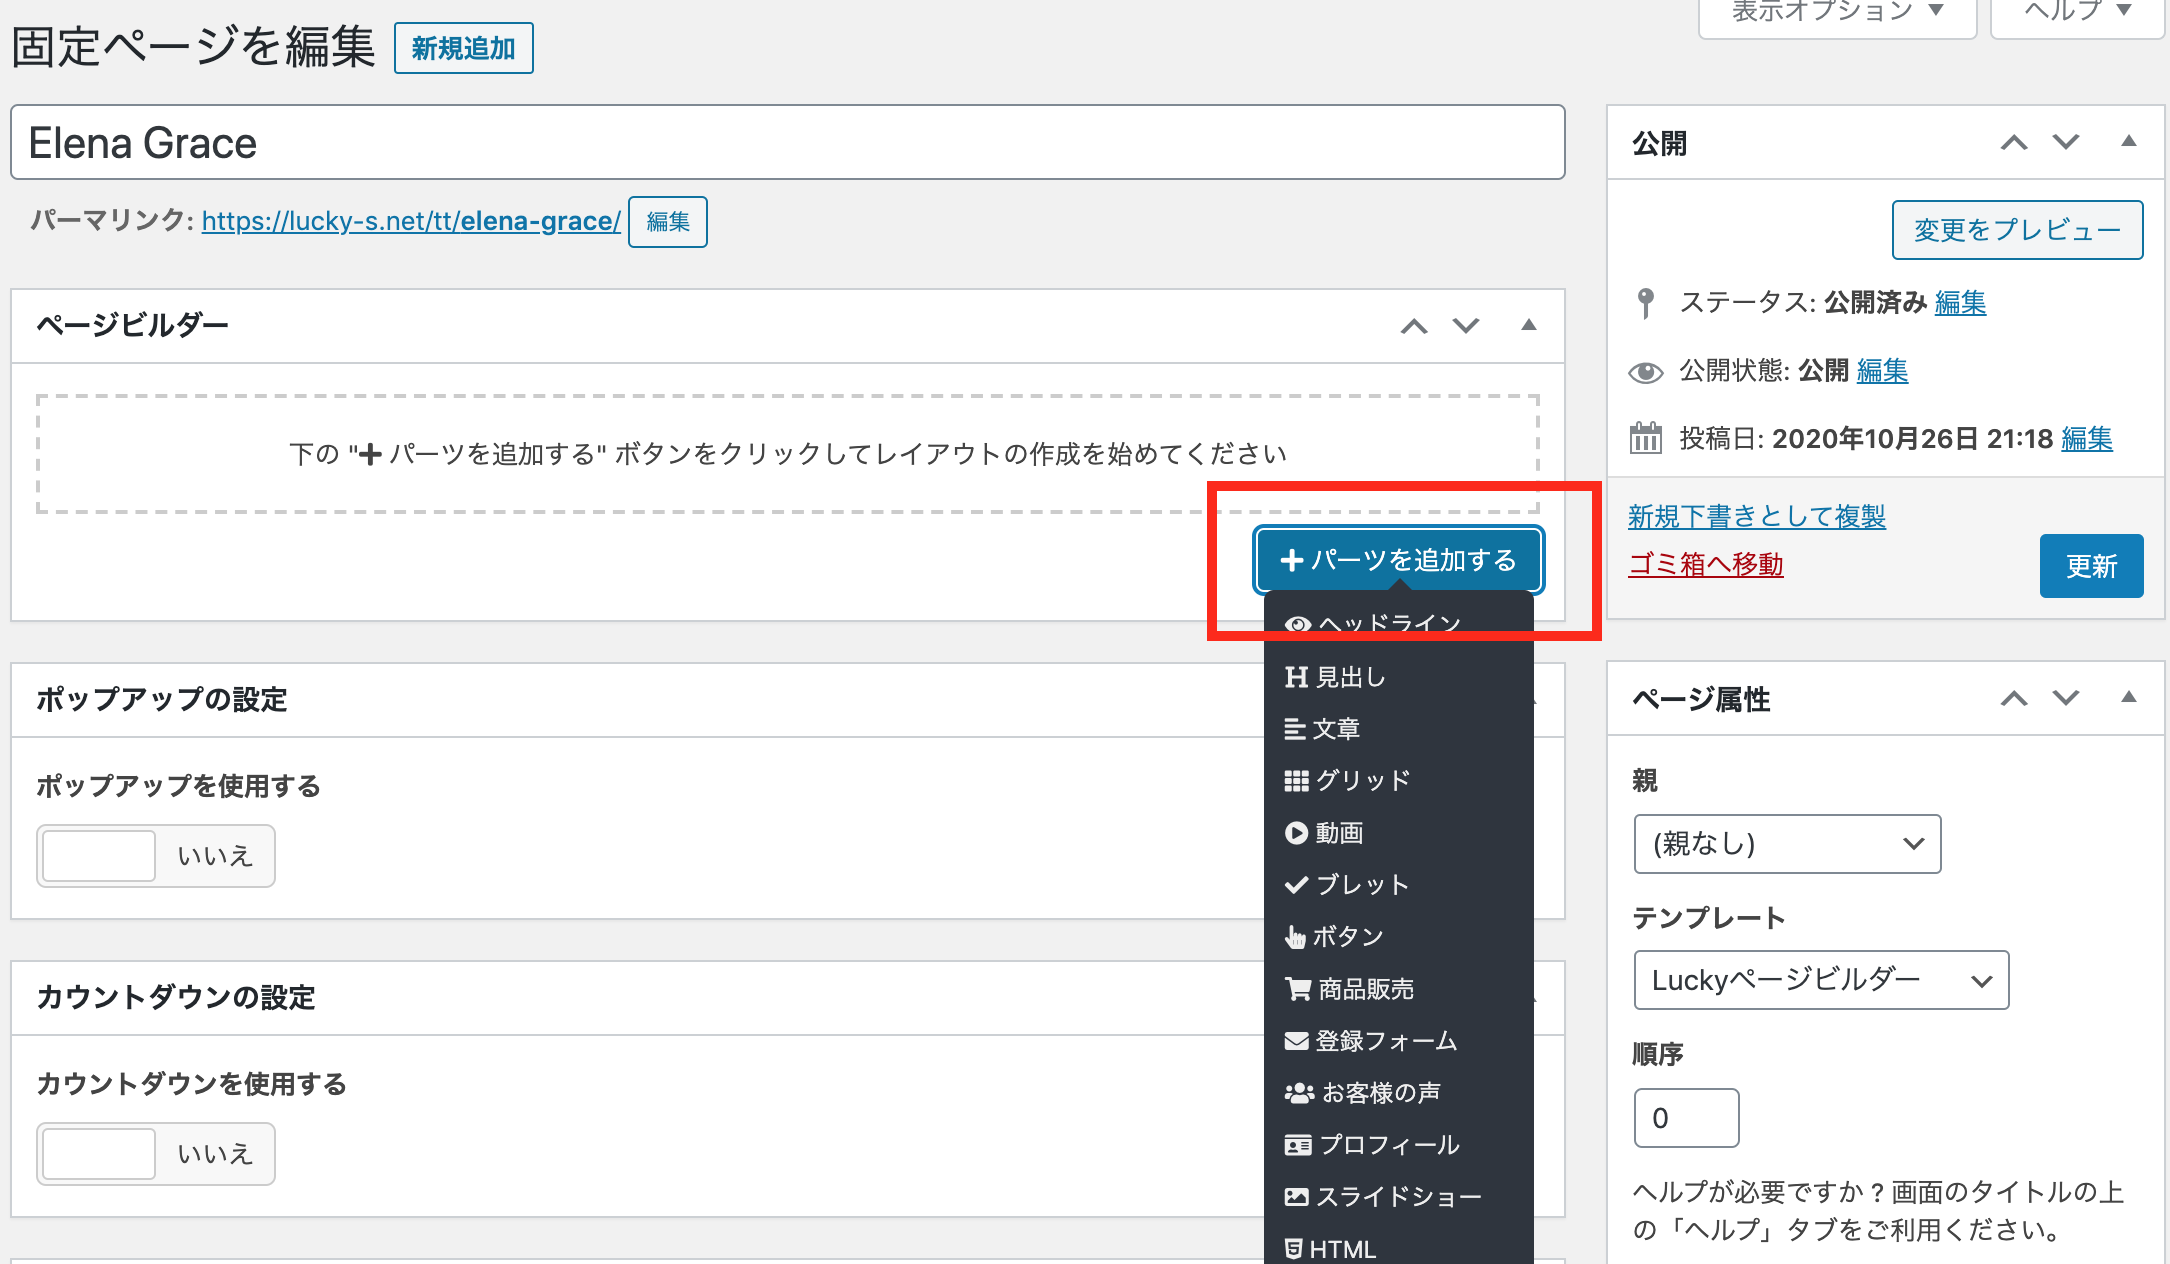The width and height of the screenshot is (2170, 1264).
Task: Open the テンプレート dropdown
Action: (x=1820, y=980)
